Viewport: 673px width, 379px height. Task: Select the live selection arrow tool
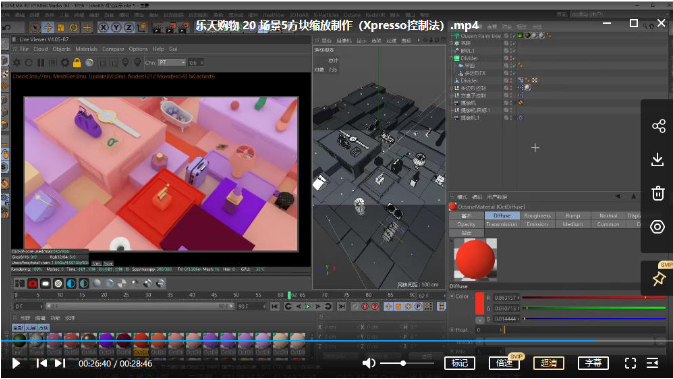pos(35,27)
